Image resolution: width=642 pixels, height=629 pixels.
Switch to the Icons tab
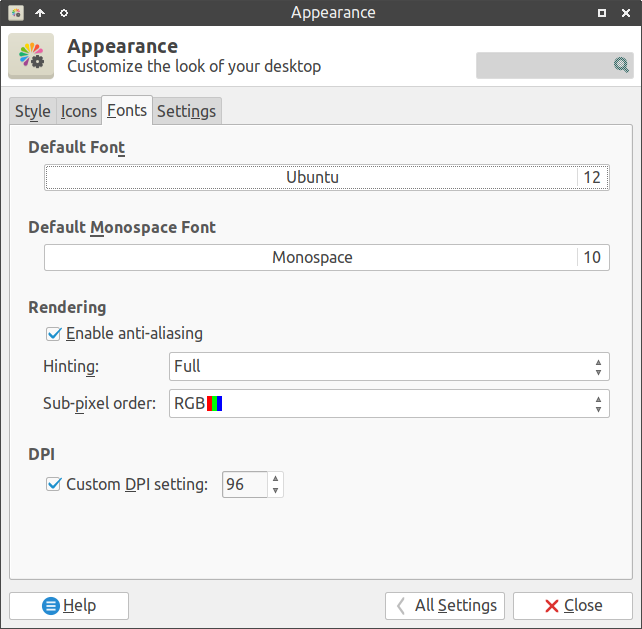(79, 111)
